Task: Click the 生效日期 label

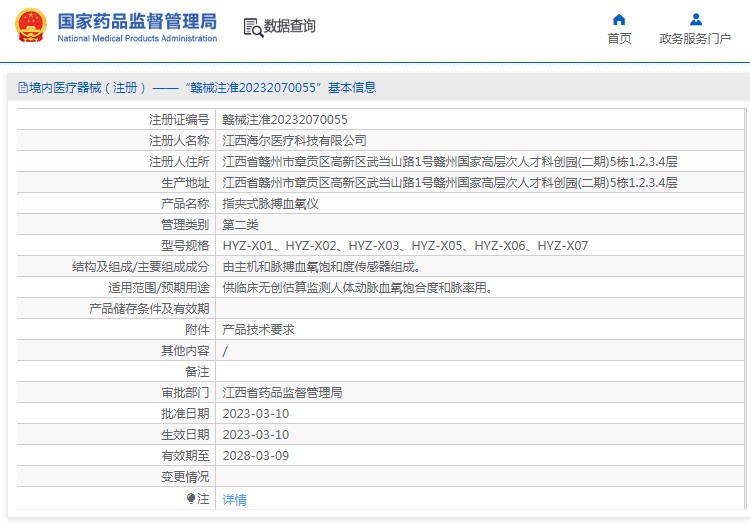Action: pos(185,435)
